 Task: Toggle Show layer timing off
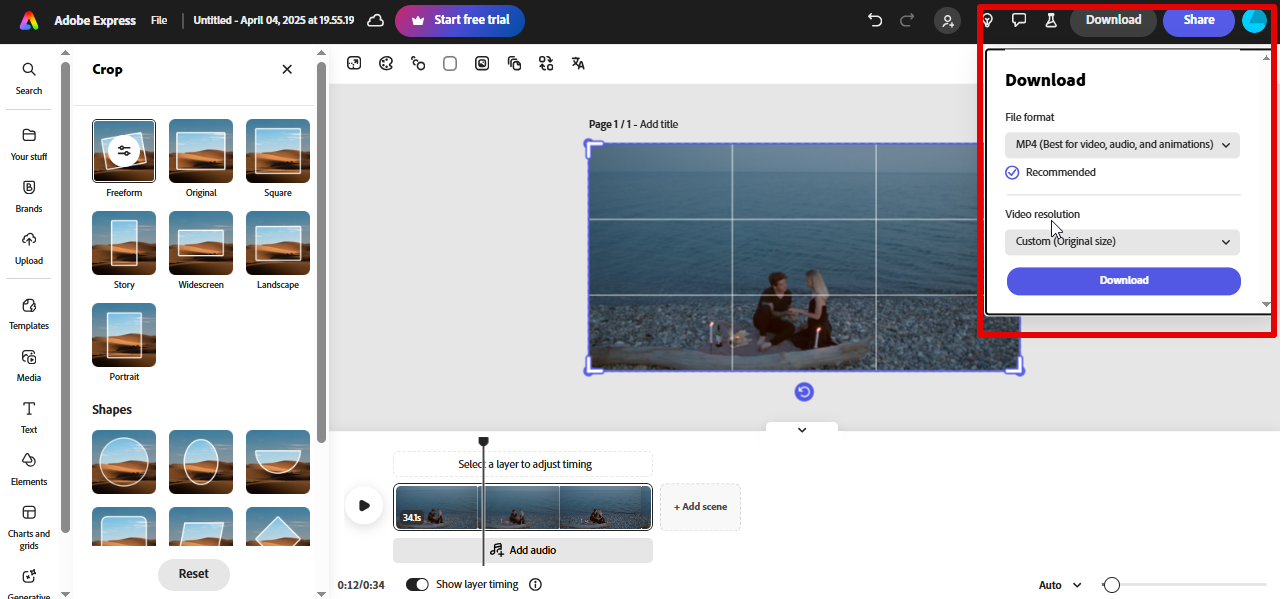417,584
